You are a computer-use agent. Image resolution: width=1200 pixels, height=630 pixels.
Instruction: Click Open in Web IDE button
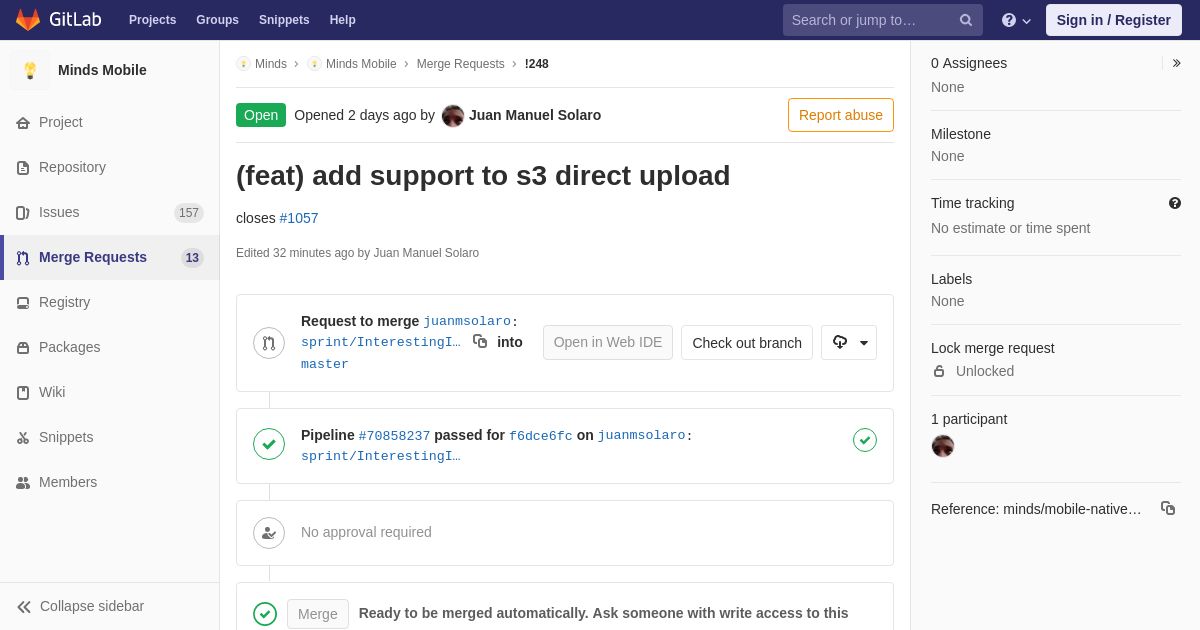[608, 343]
